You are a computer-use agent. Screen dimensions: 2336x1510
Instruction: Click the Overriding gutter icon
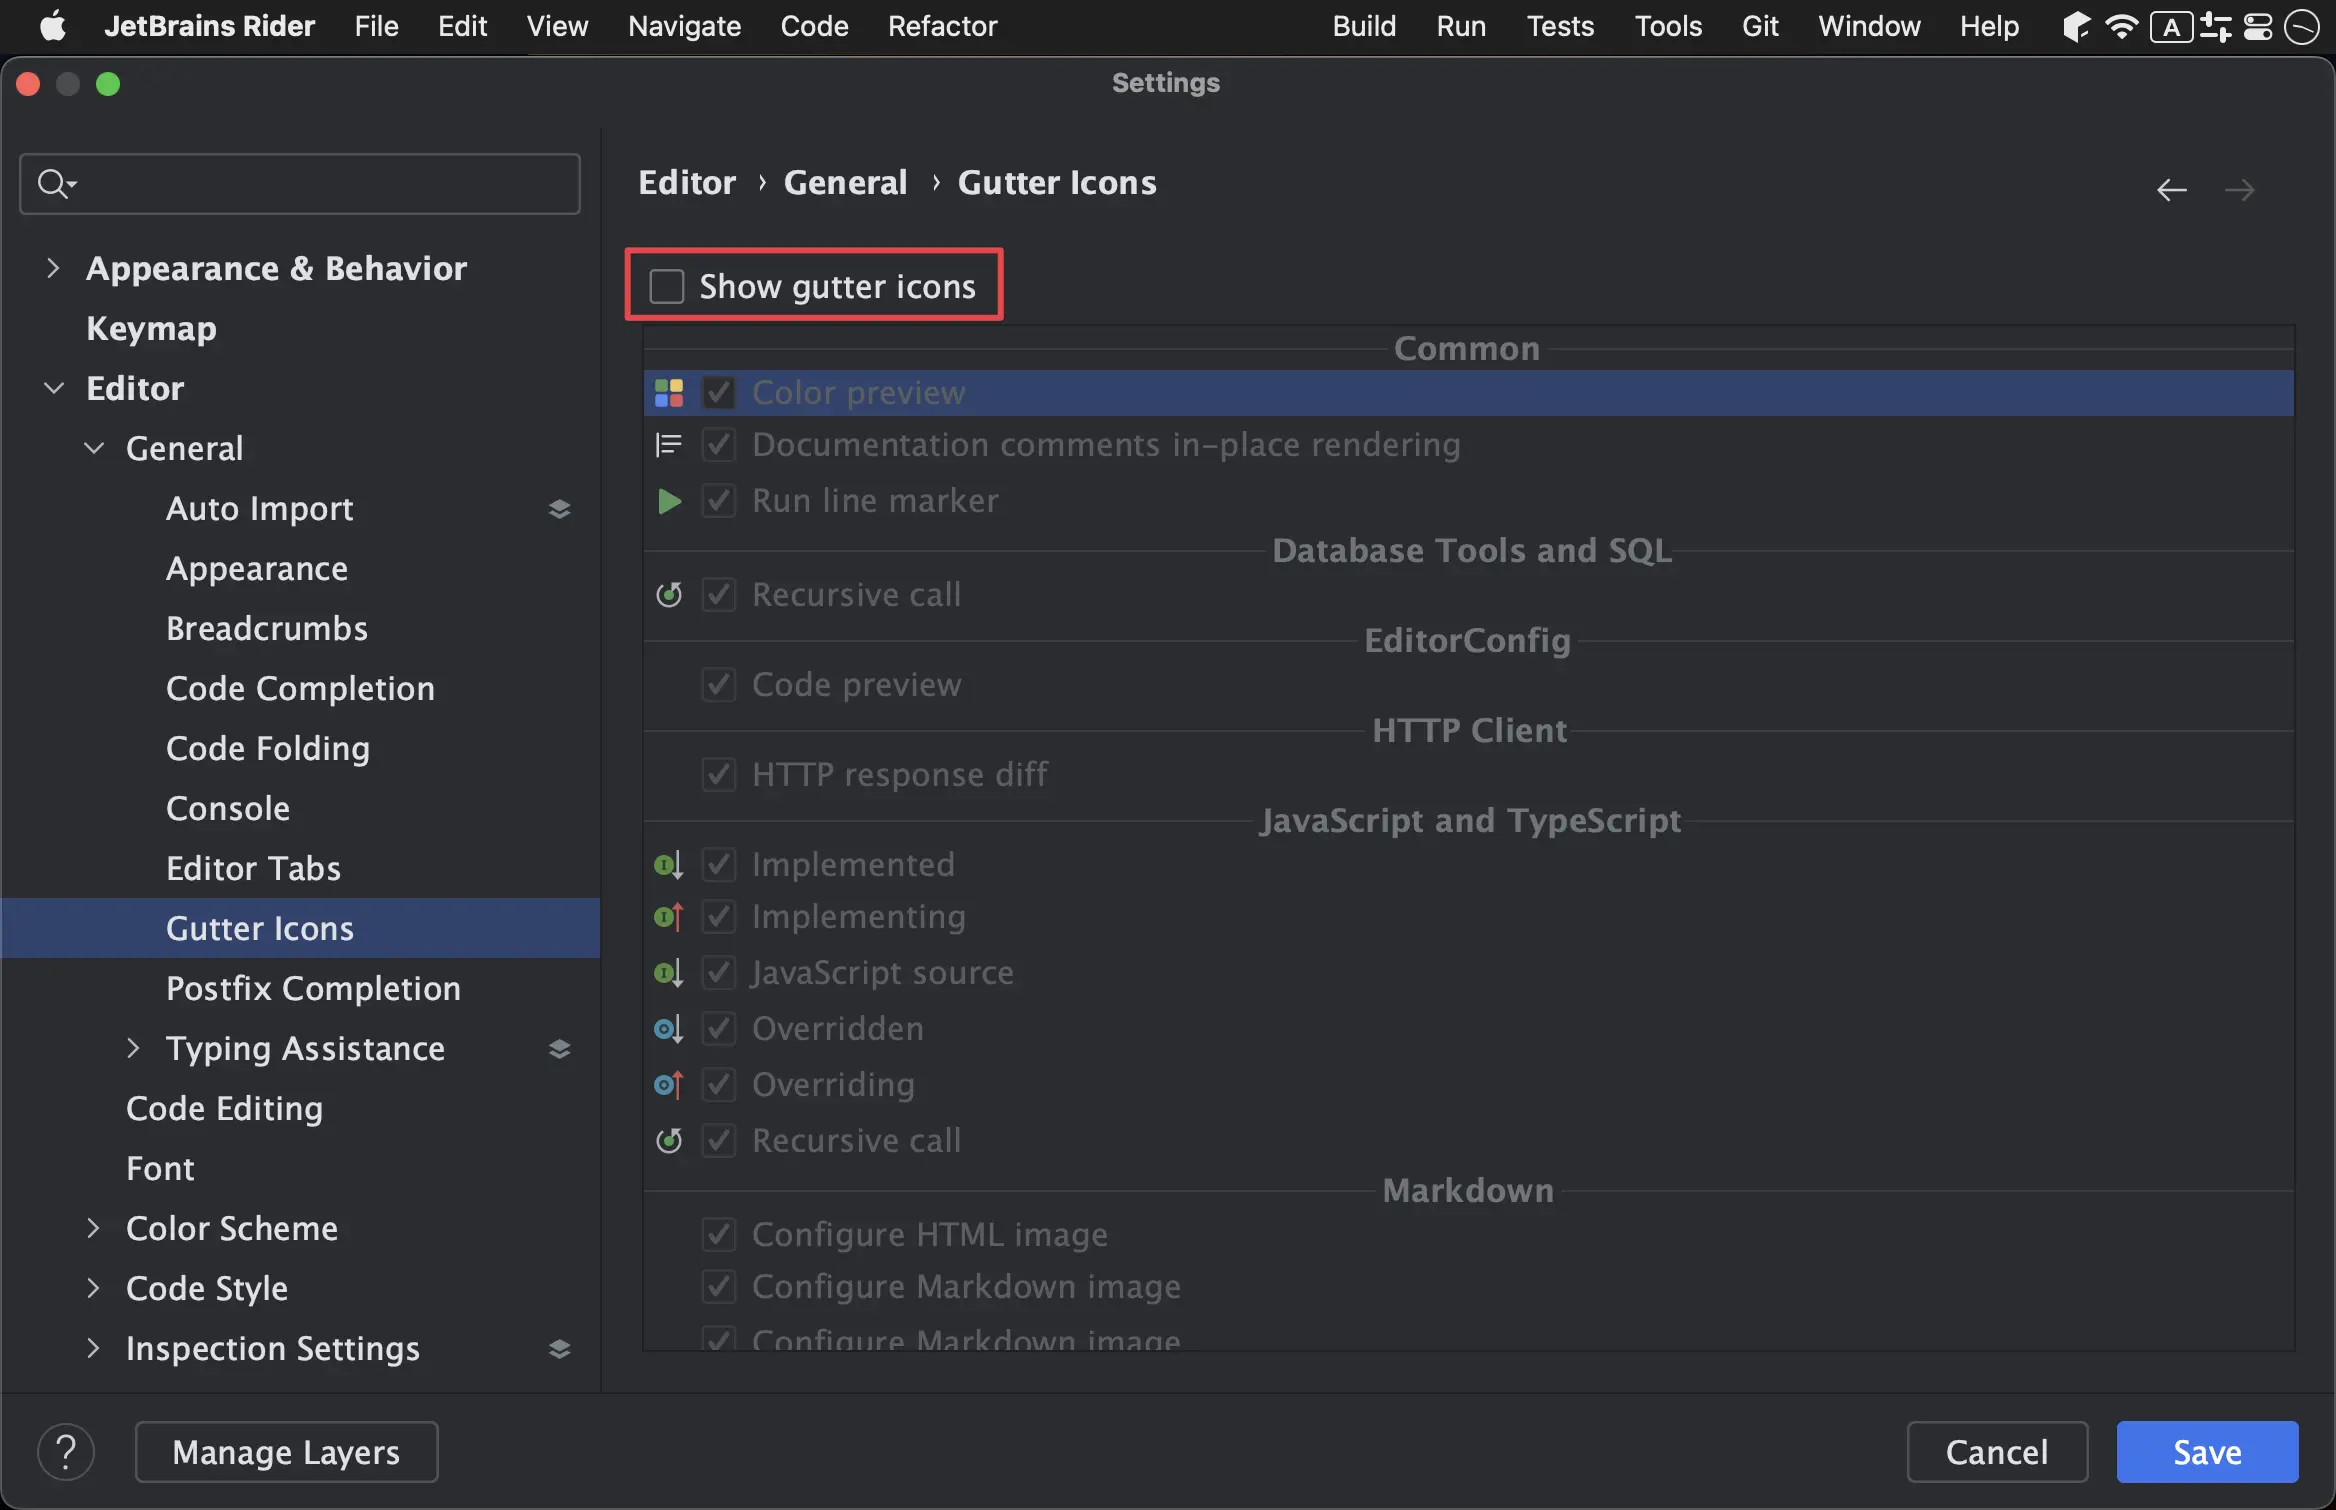(669, 1084)
